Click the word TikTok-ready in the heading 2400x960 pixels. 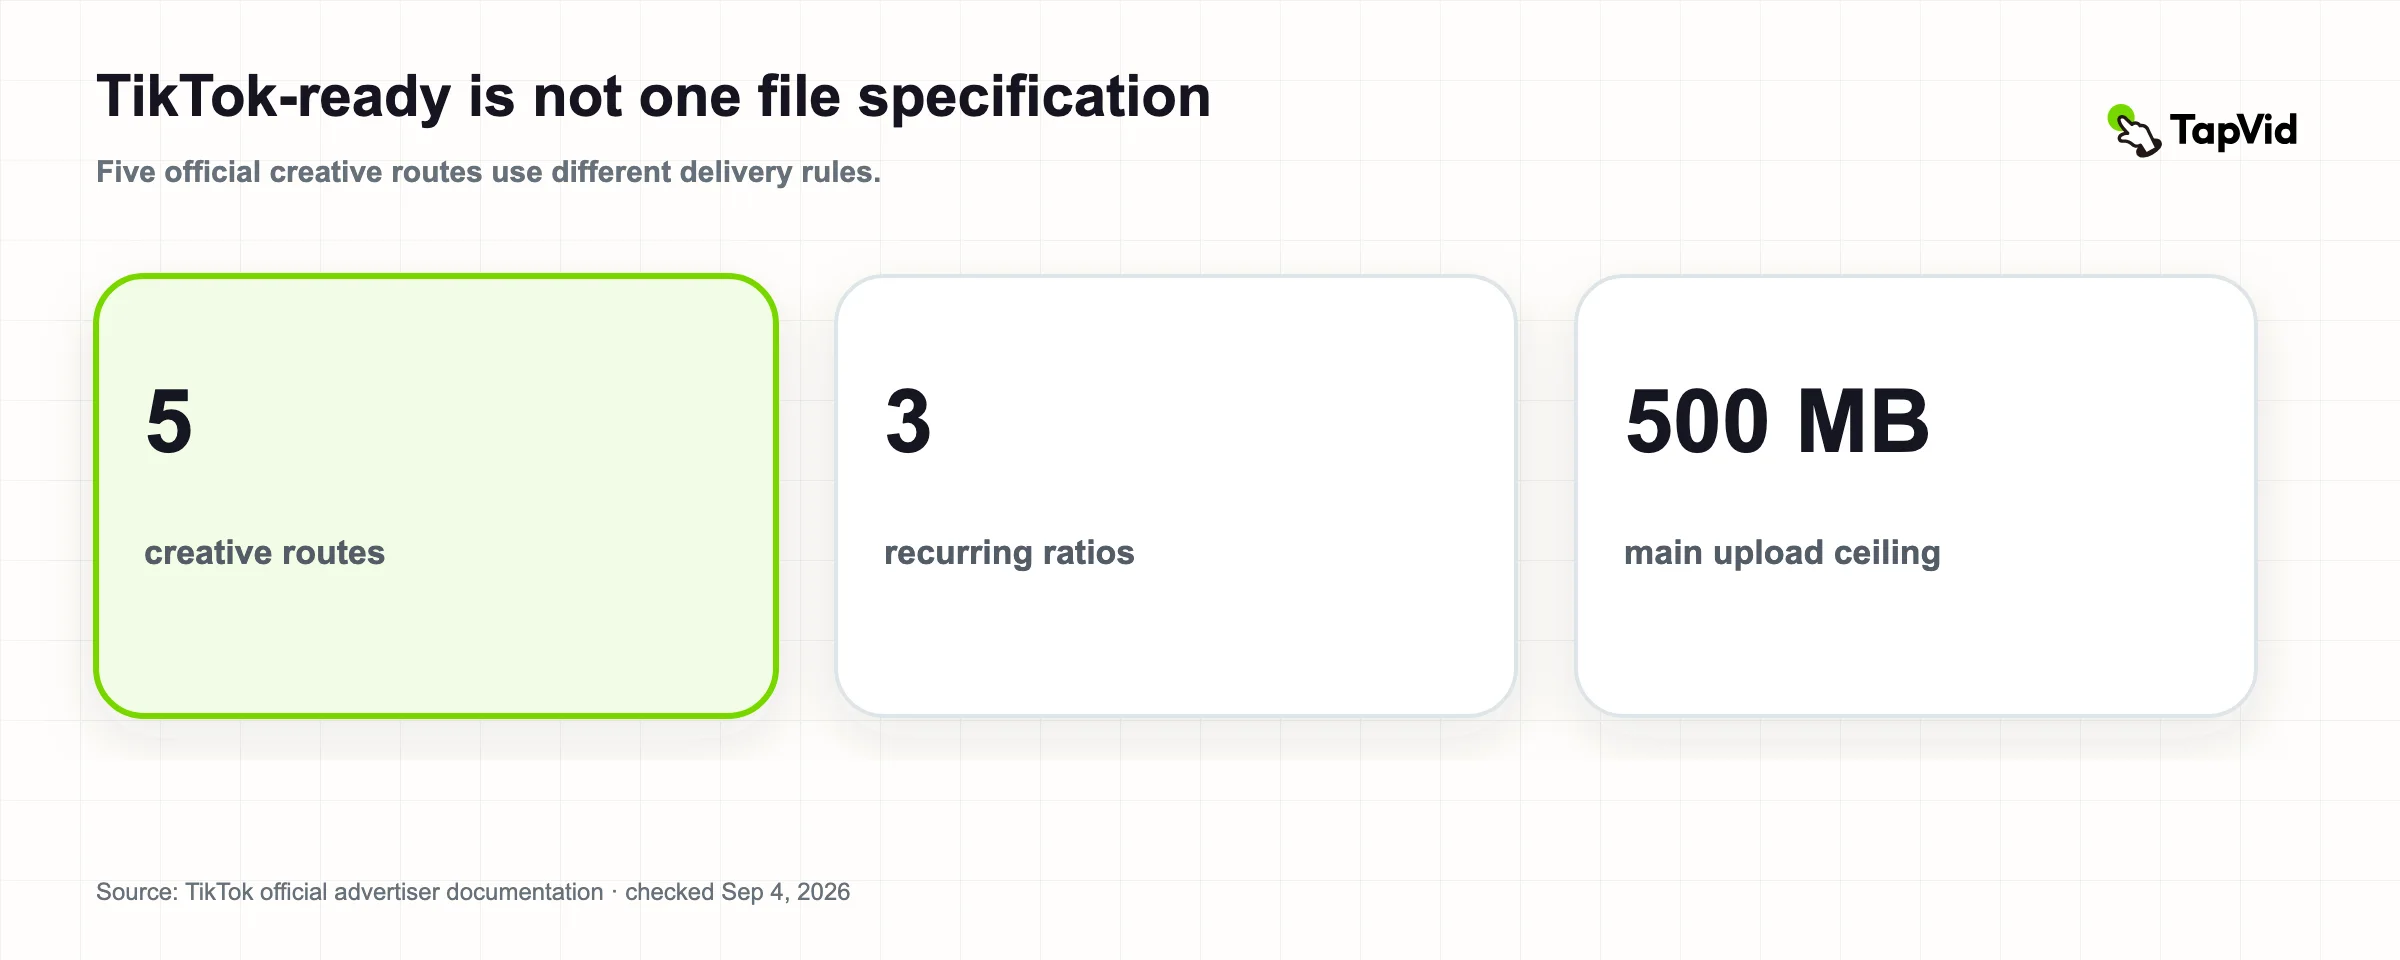[274, 98]
